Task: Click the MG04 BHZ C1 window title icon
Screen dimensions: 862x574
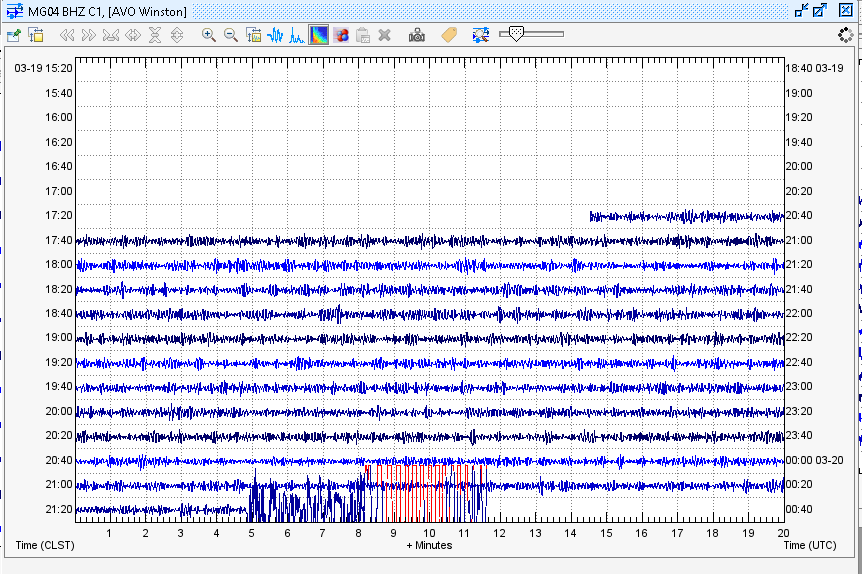Action: point(14,10)
